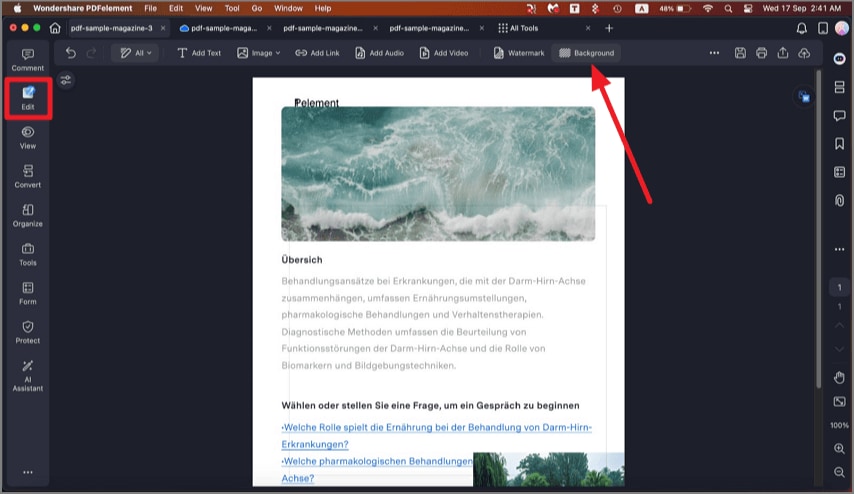
Task: Switch to pdf-sample-magazine-3 tab
Action: pos(112,28)
